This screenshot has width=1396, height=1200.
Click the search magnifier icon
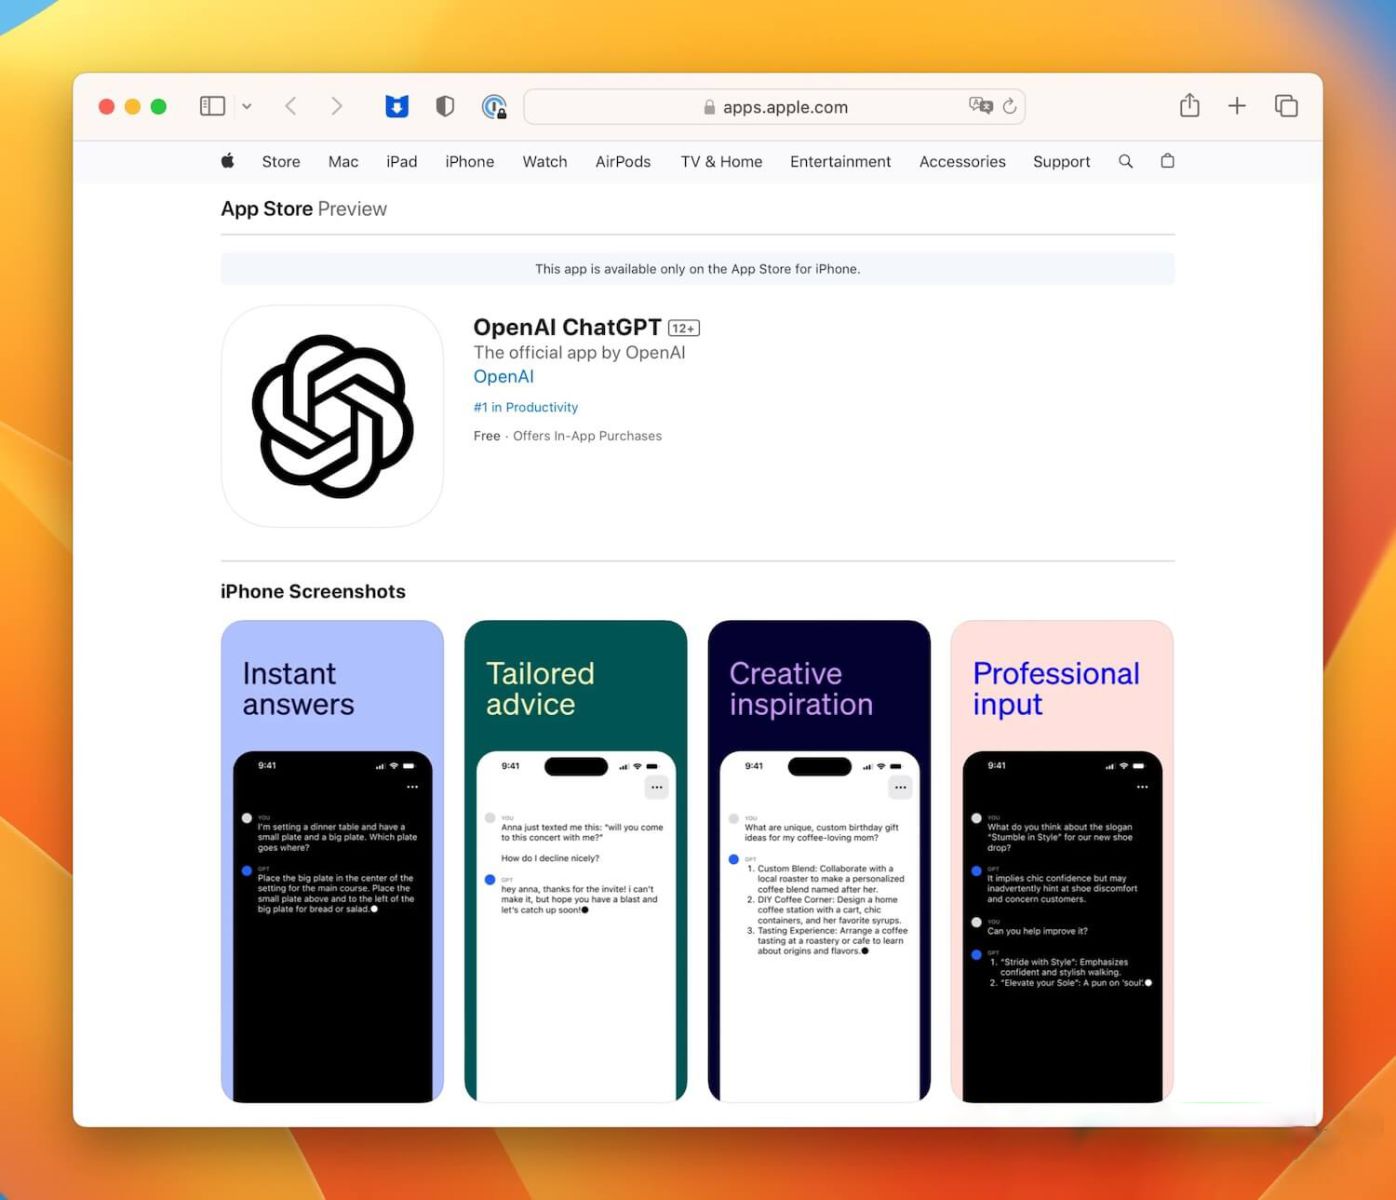pos(1126,161)
